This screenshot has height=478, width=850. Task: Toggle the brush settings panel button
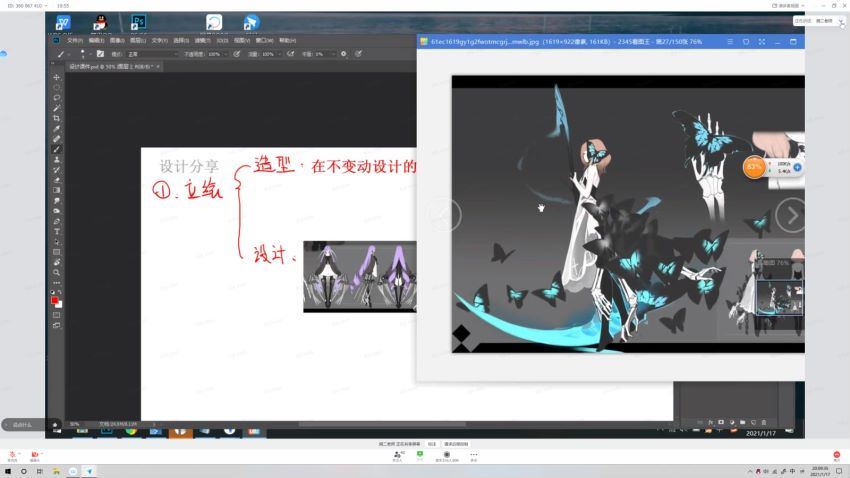point(100,54)
